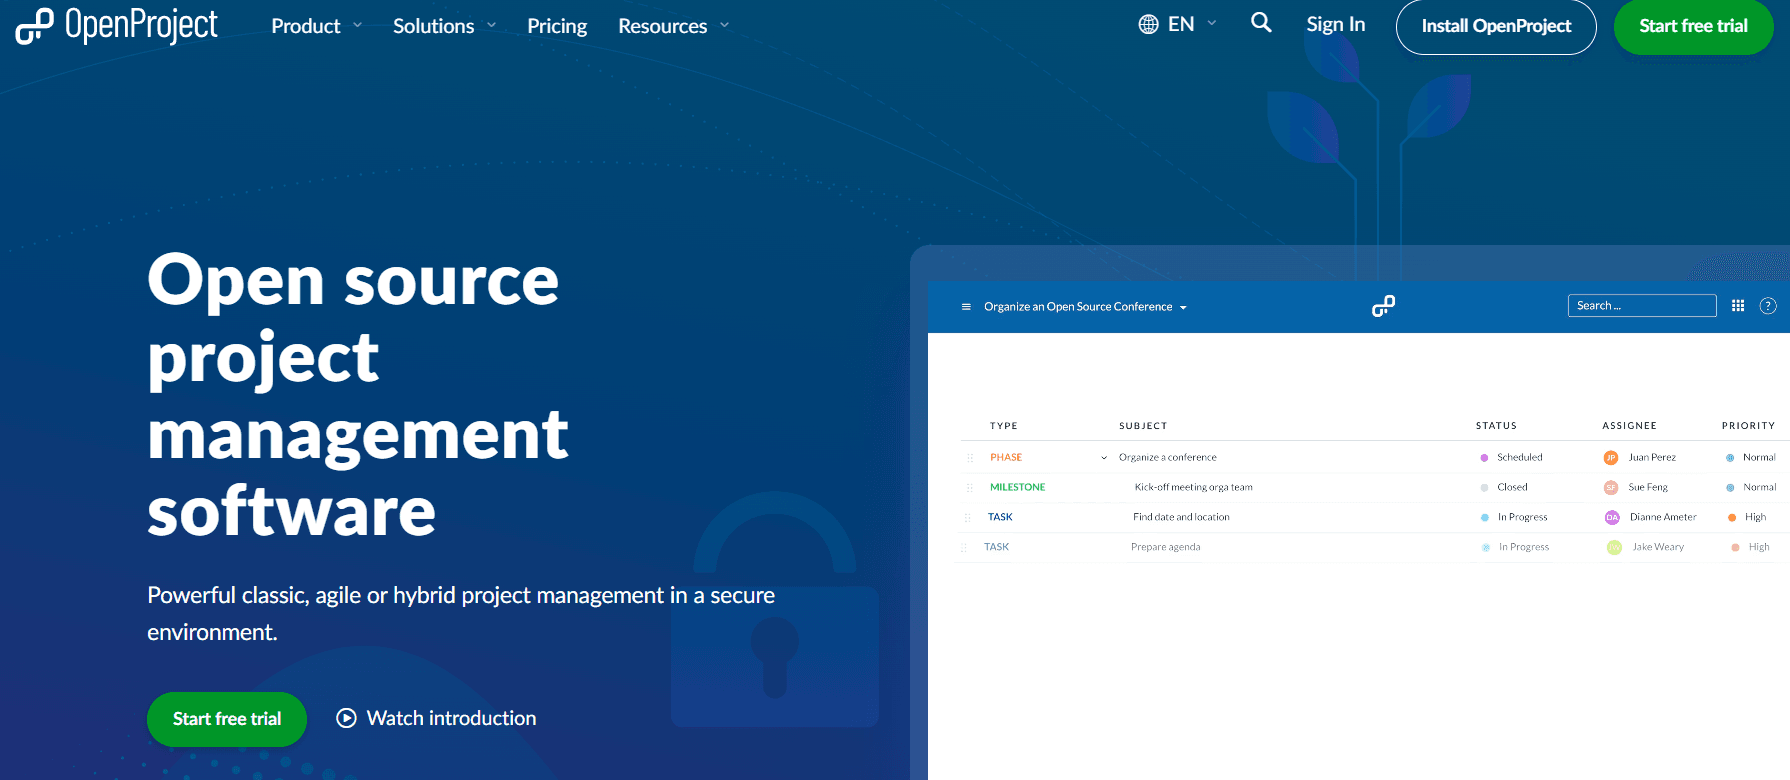The height and width of the screenshot is (780, 1790).
Task: Expand the Product menu
Action: click(x=317, y=26)
